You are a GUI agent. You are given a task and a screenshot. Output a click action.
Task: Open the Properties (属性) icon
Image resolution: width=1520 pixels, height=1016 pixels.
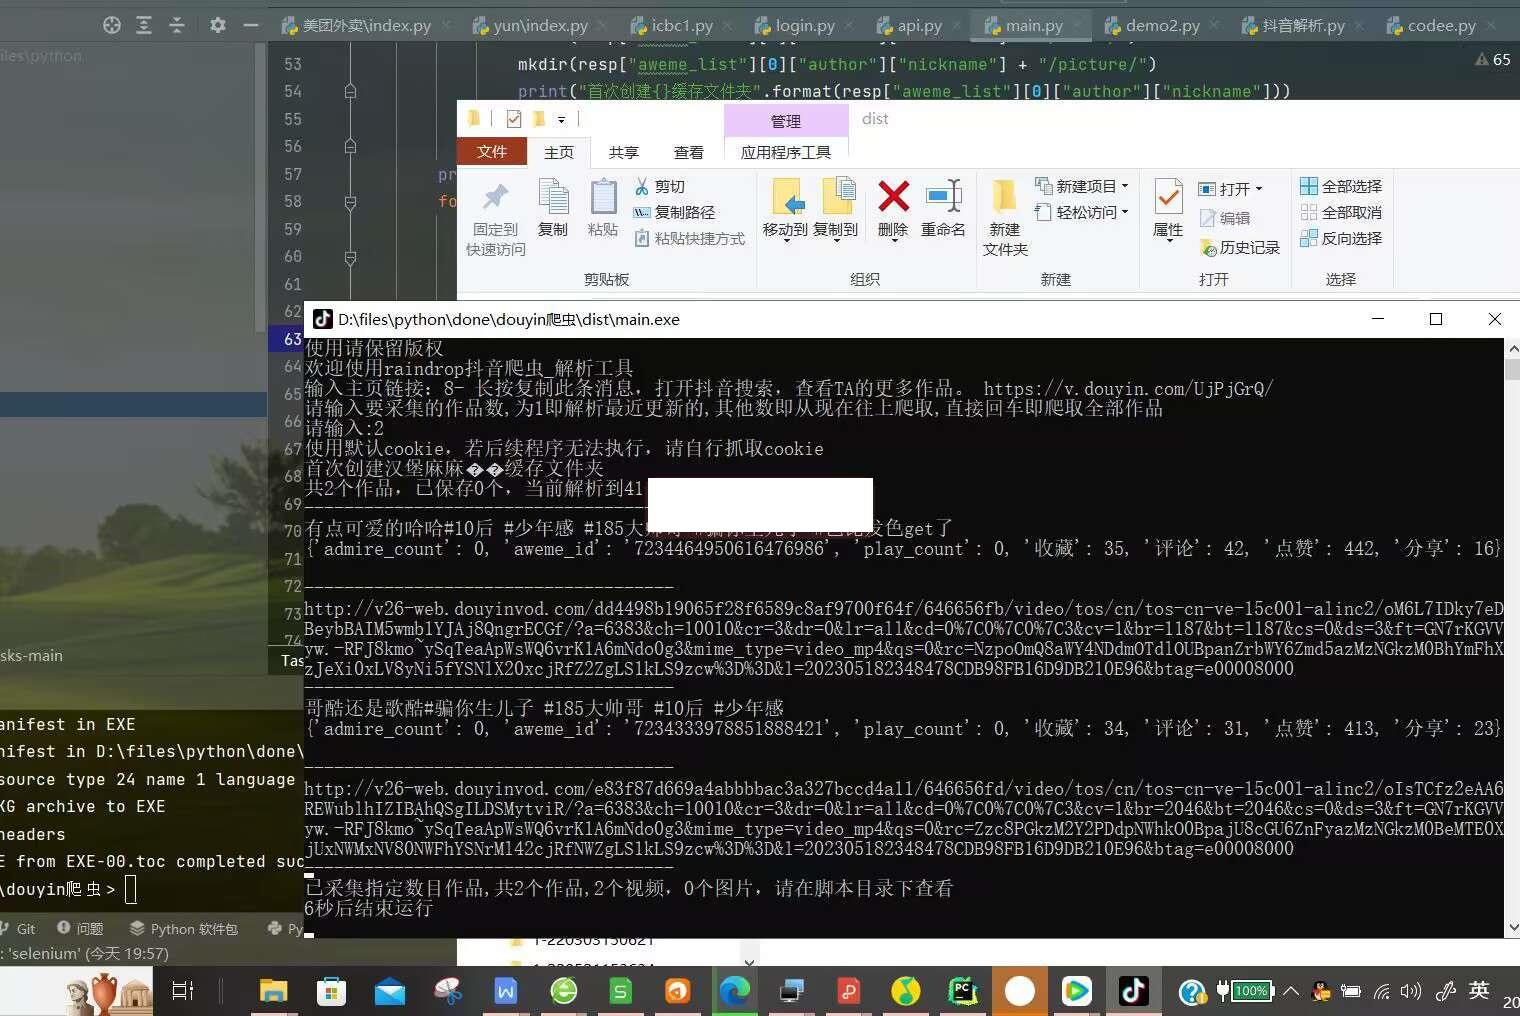point(1167,198)
